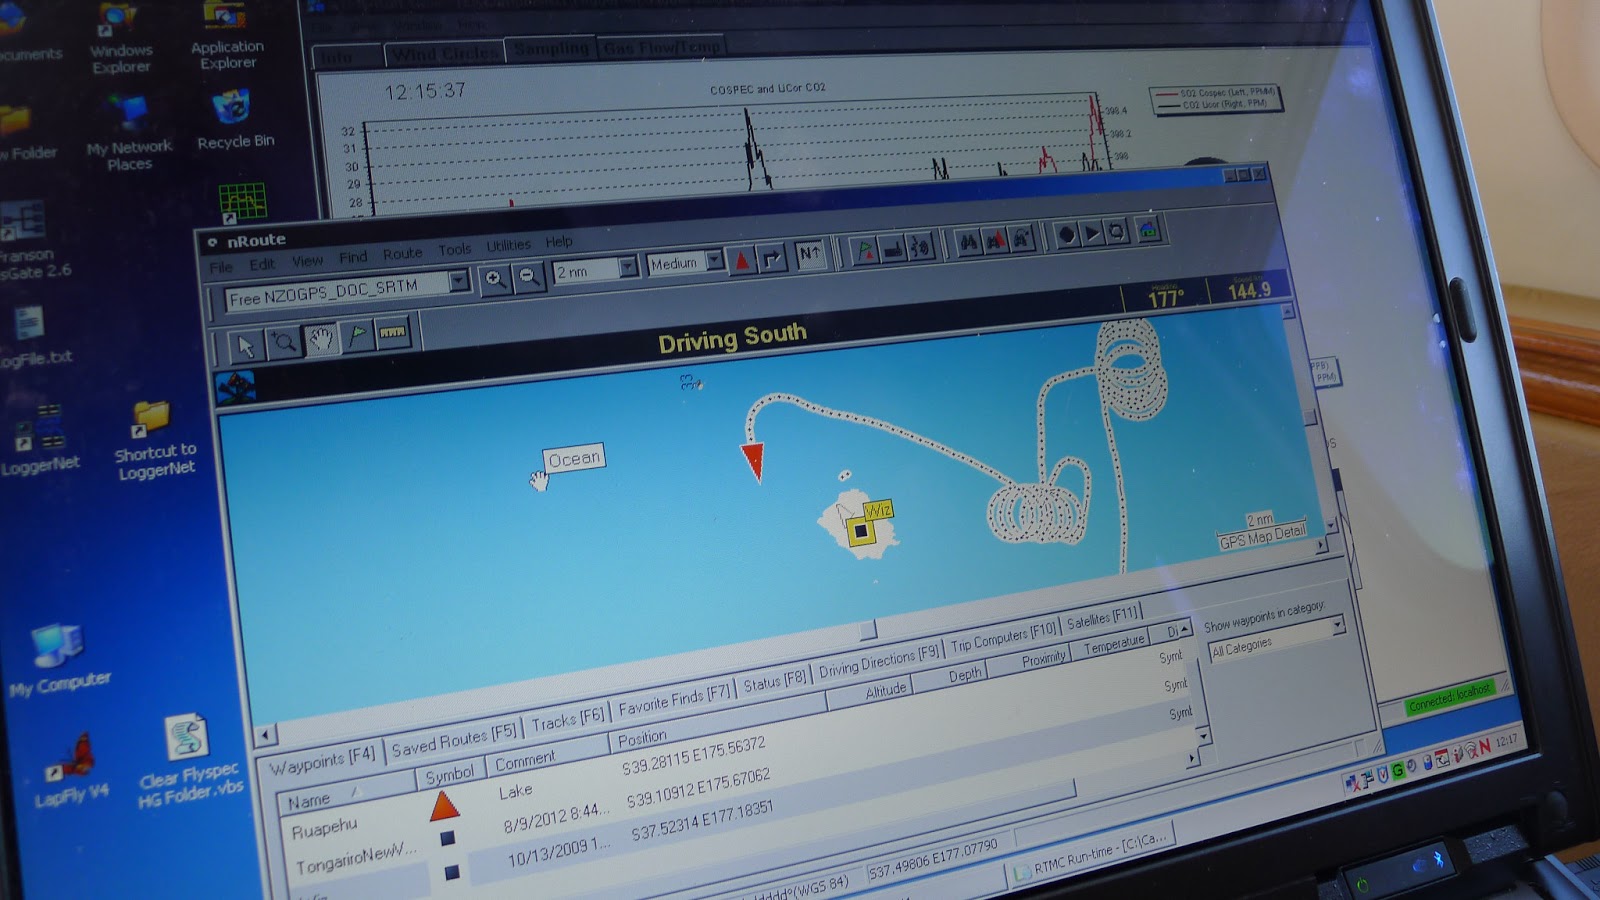The width and height of the screenshot is (1600, 900).
Task: Click the home icon in nRoute toolbar
Action: click(1148, 230)
